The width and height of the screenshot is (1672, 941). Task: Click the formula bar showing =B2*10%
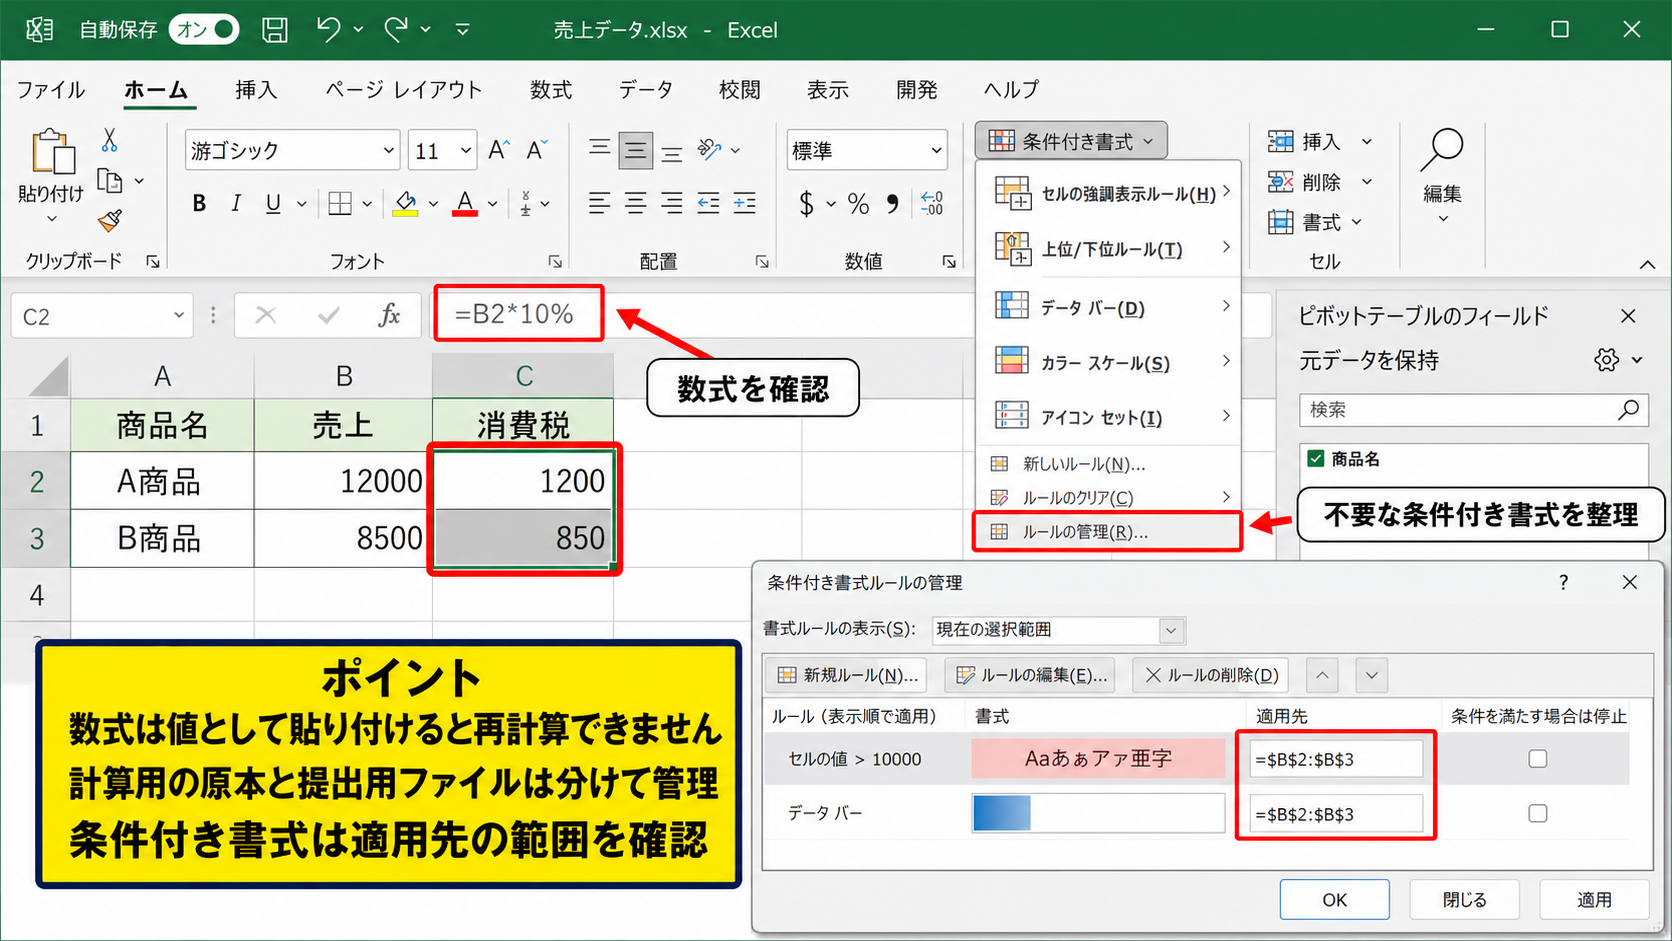pos(519,314)
